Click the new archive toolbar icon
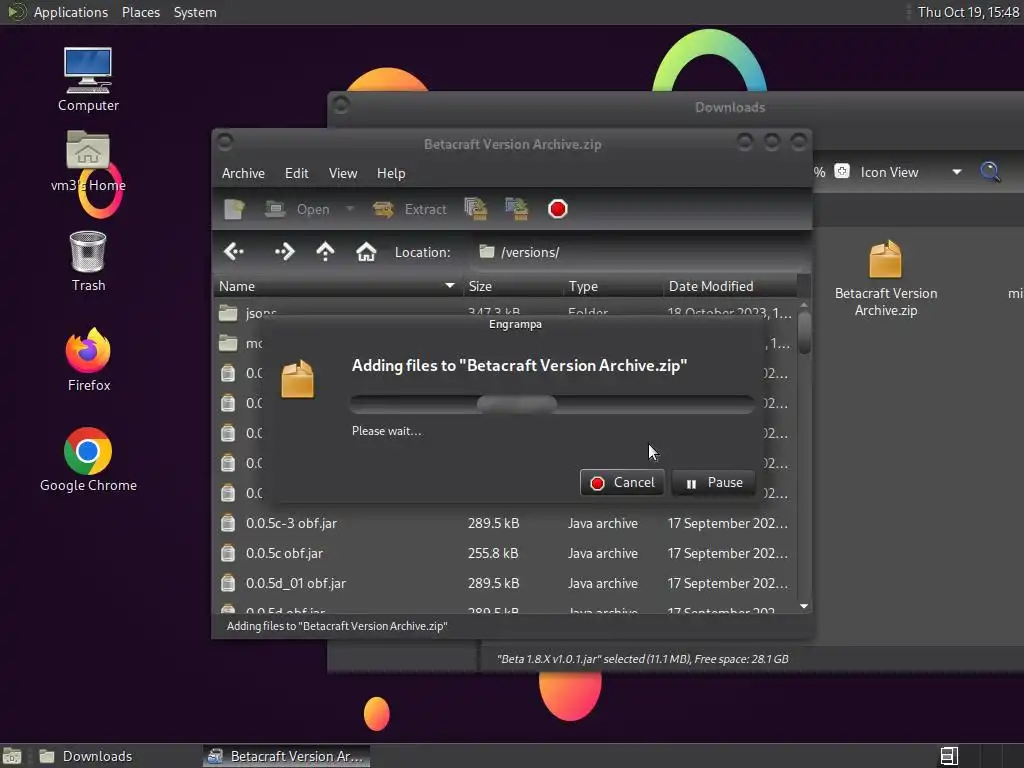 pyautogui.click(x=234, y=209)
